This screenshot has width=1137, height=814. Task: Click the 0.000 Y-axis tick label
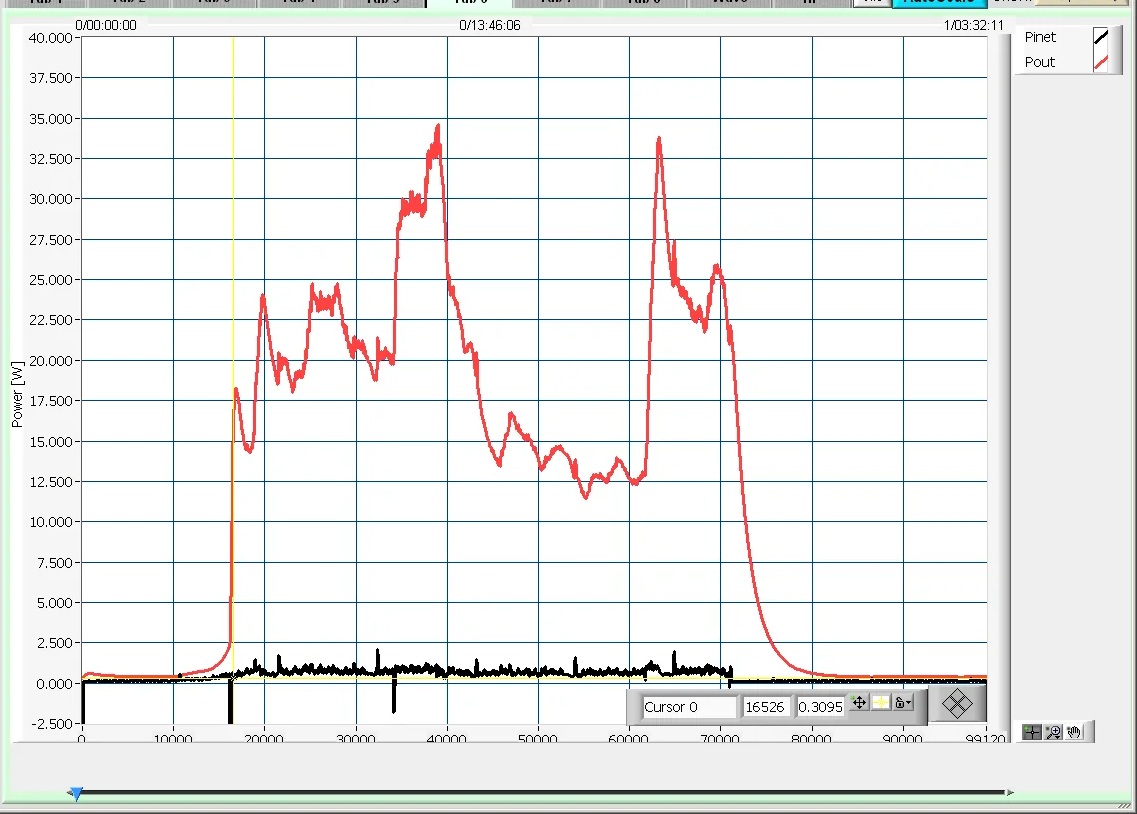(54, 684)
